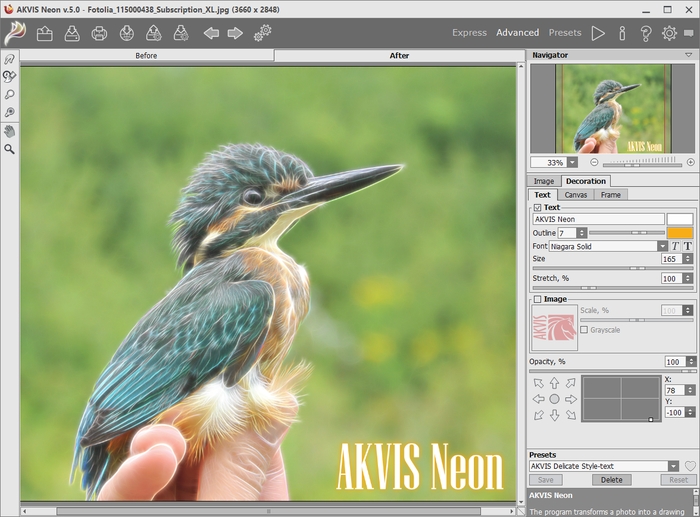Toggle bold text style
Viewport: 700px width, 517px height.
point(688,246)
